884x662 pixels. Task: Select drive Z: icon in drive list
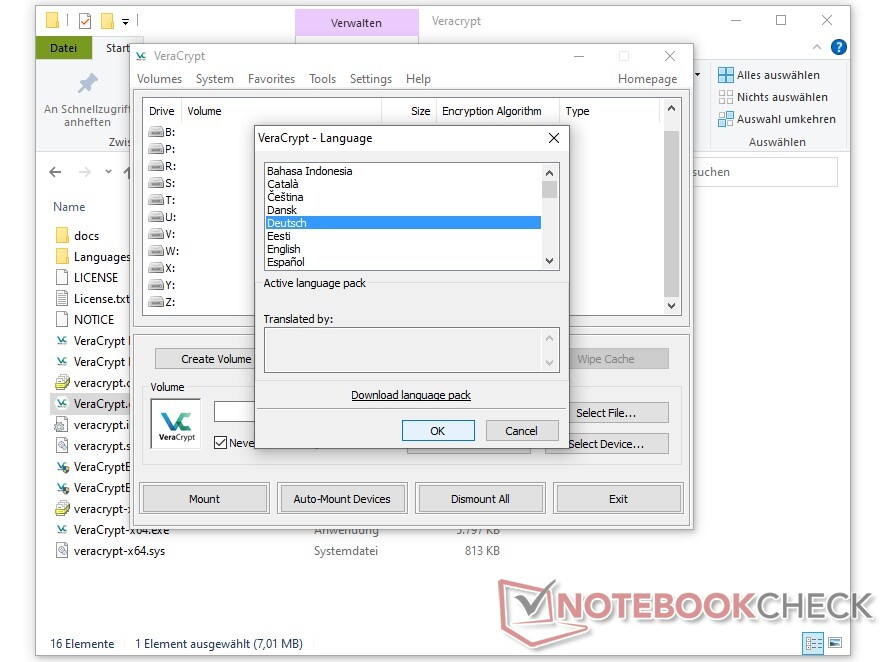(156, 302)
